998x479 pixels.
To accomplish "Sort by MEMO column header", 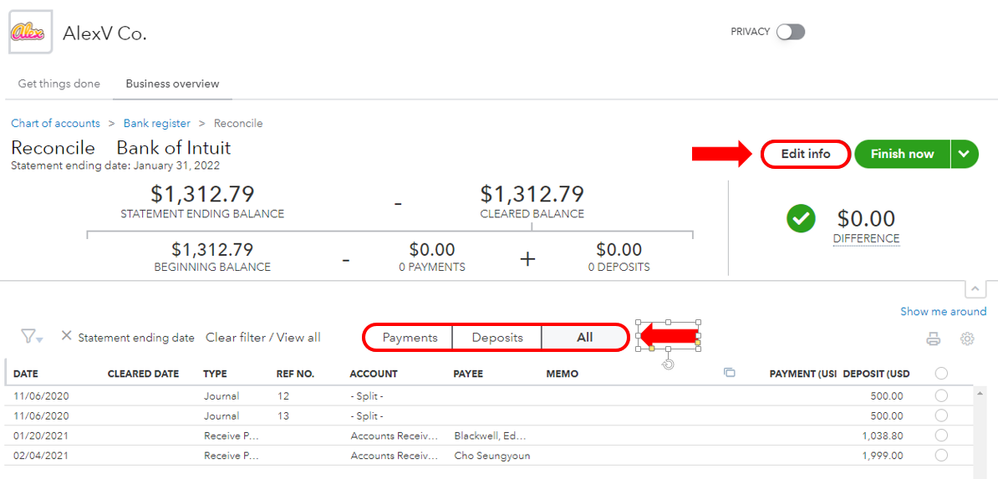I will (562, 374).
